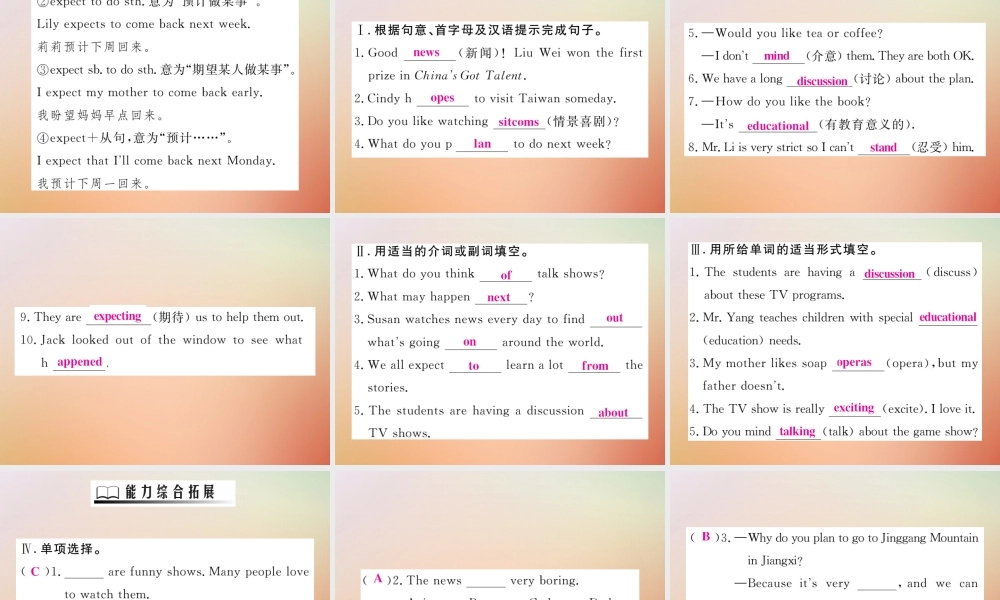Viewport: 1000px width, 600px height.
Task: Click the pink answer 'operas'
Action: click(x=854, y=363)
